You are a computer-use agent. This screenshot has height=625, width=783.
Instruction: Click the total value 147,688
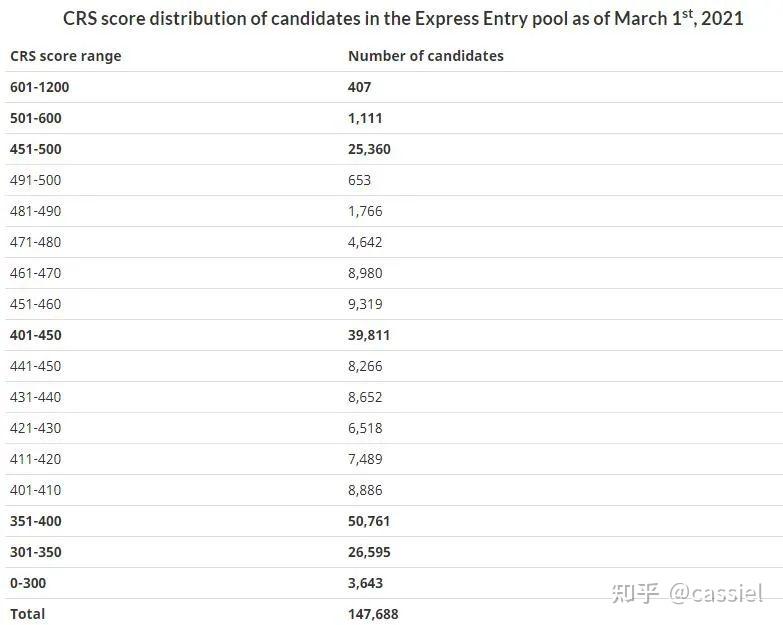click(373, 613)
